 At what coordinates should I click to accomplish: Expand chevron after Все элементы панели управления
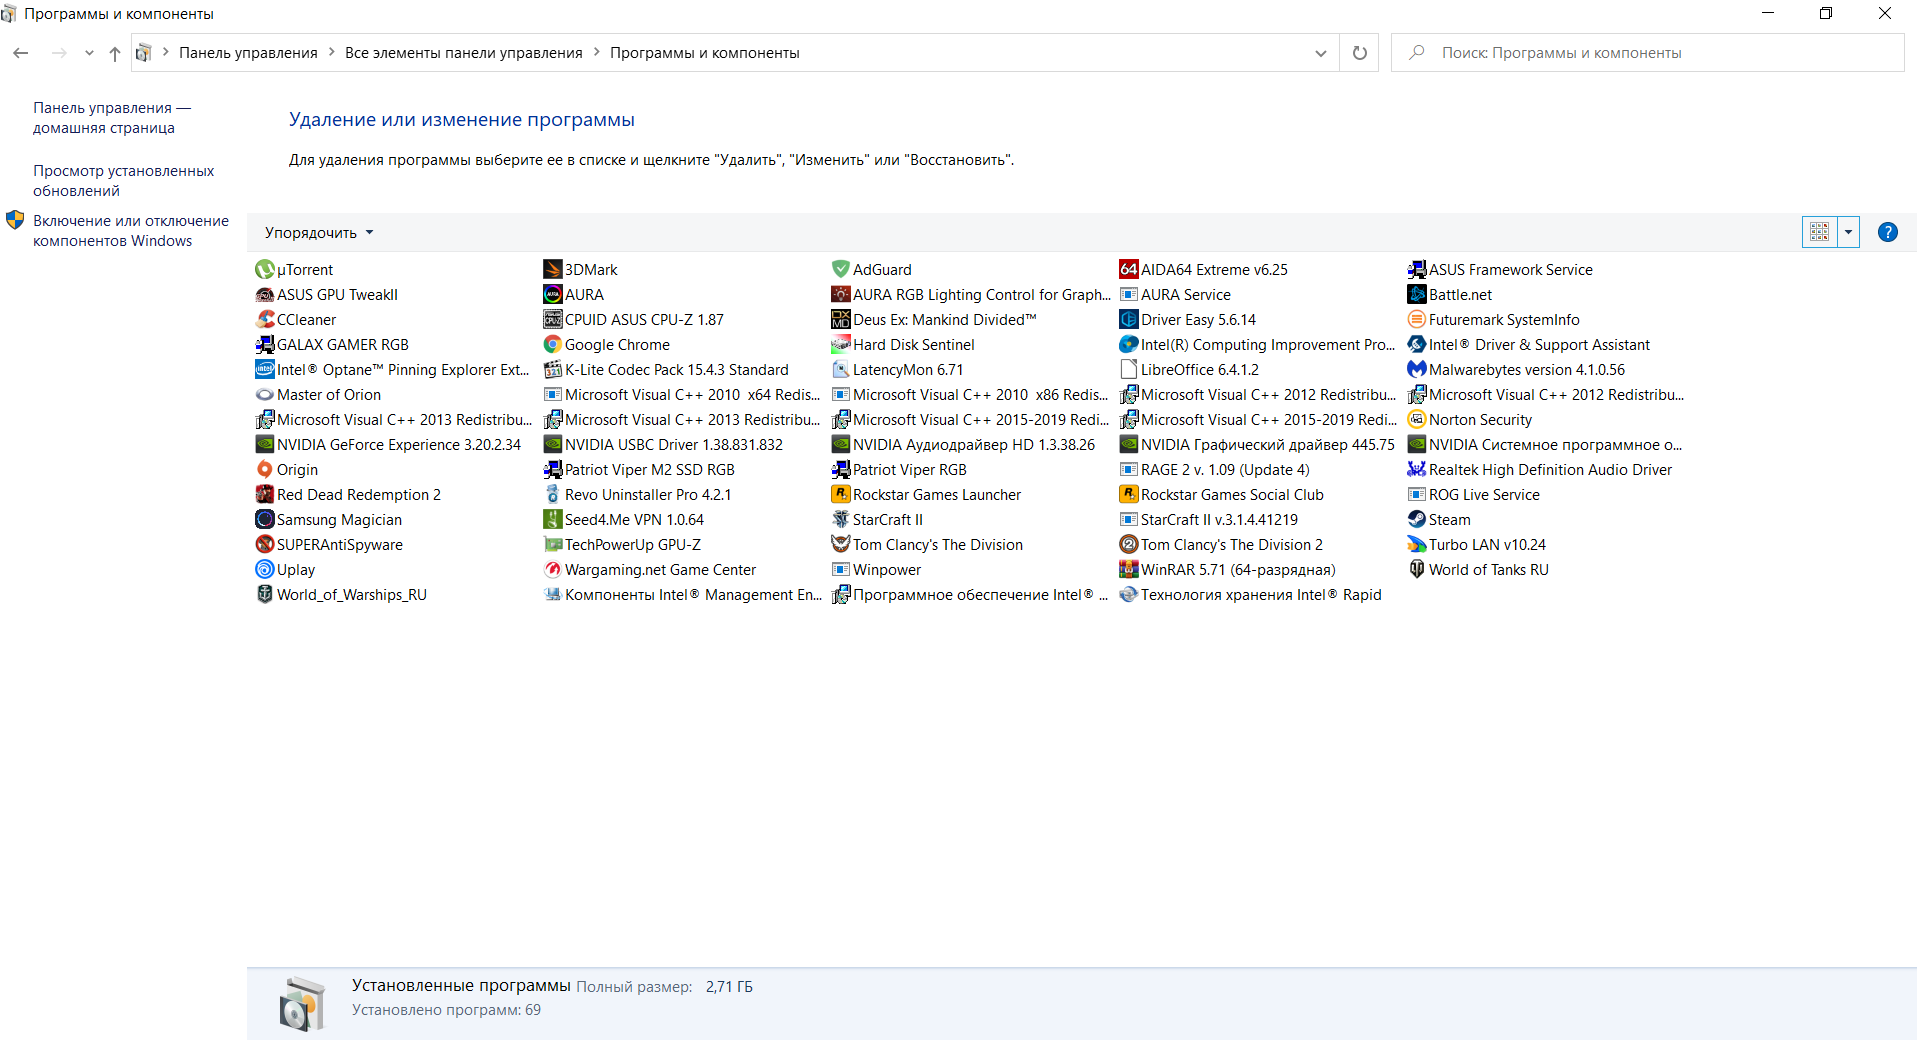(597, 53)
